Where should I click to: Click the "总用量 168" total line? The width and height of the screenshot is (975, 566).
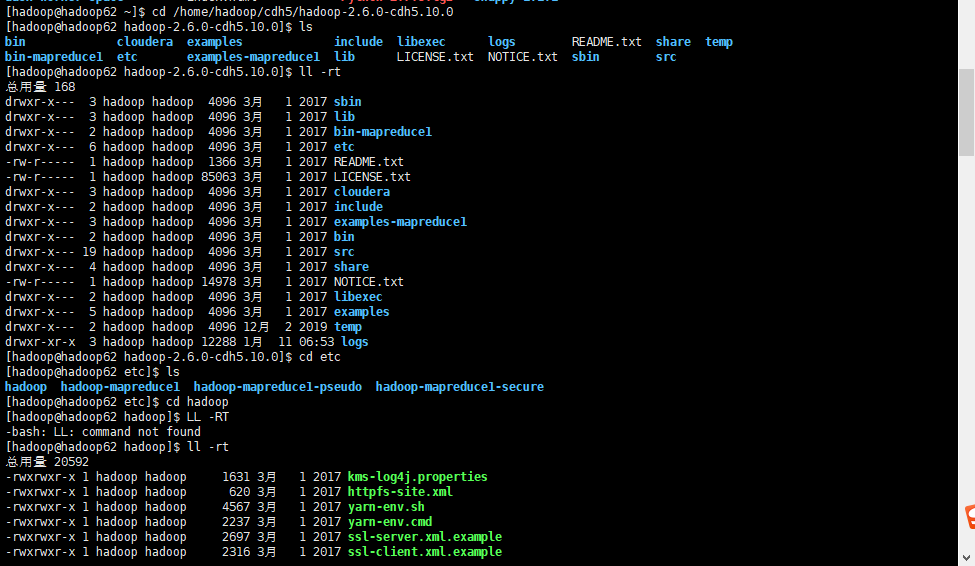pos(40,87)
